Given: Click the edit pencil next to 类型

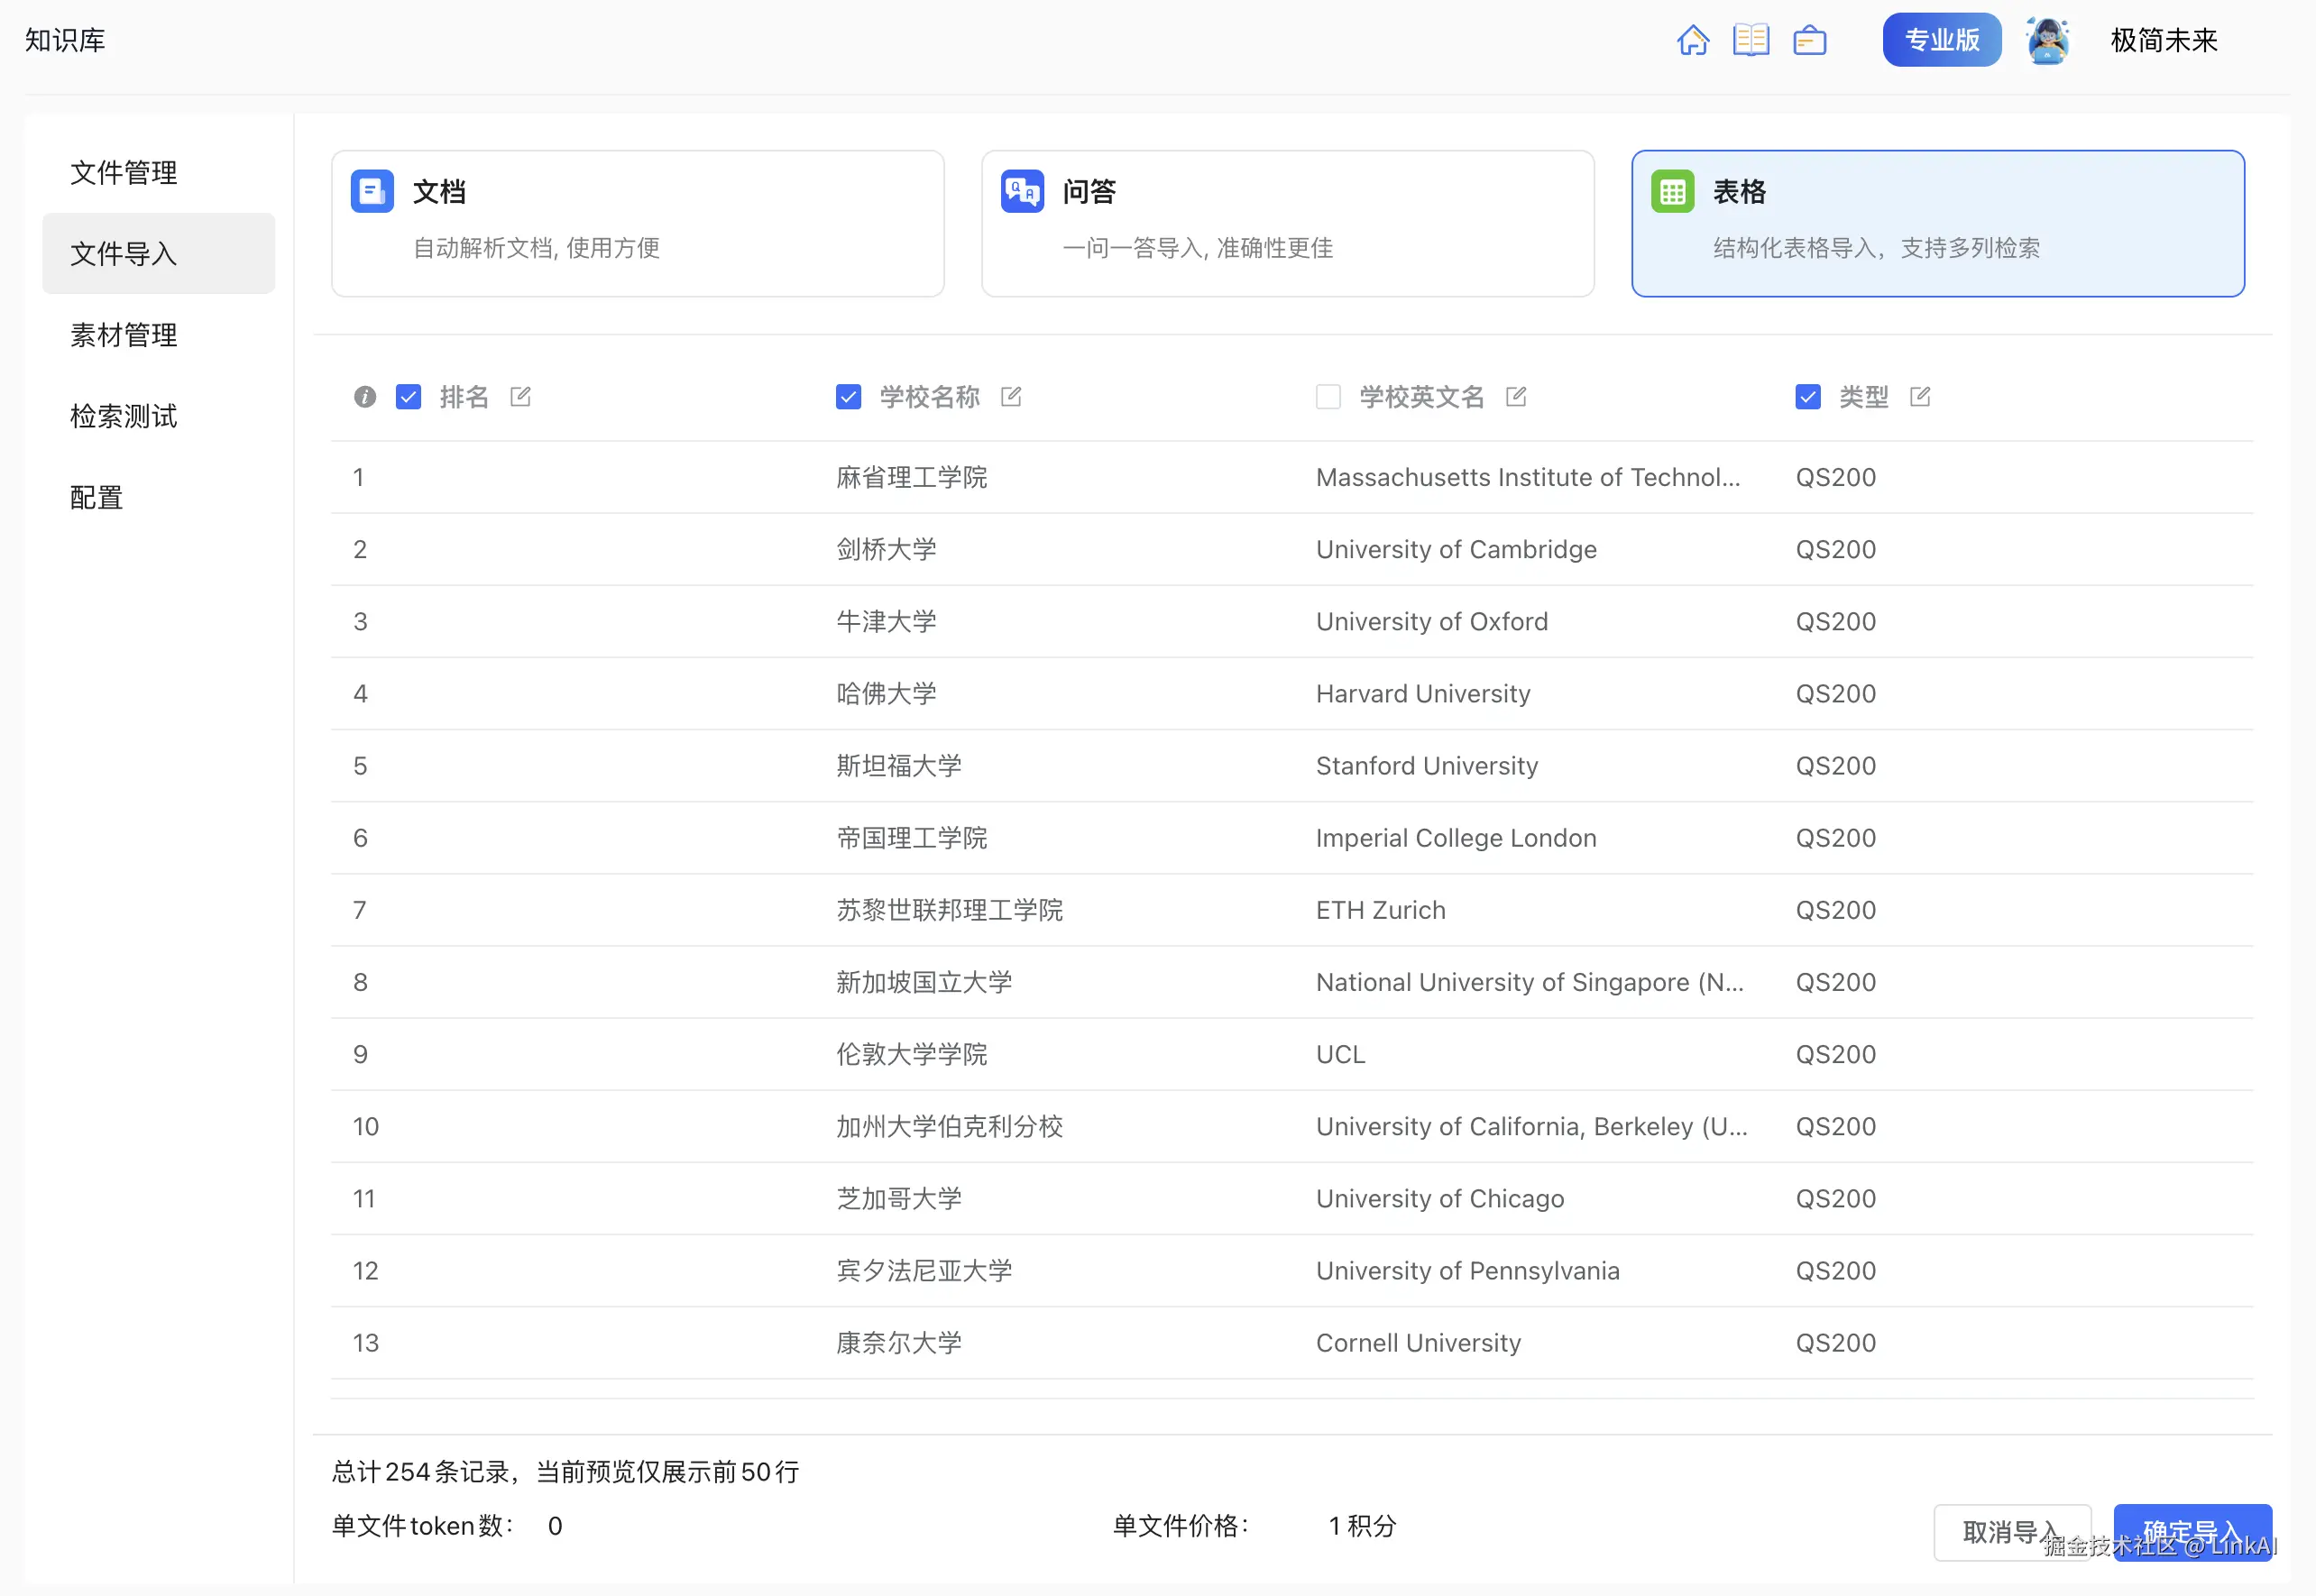Looking at the screenshot, I should pos(1920,396).
